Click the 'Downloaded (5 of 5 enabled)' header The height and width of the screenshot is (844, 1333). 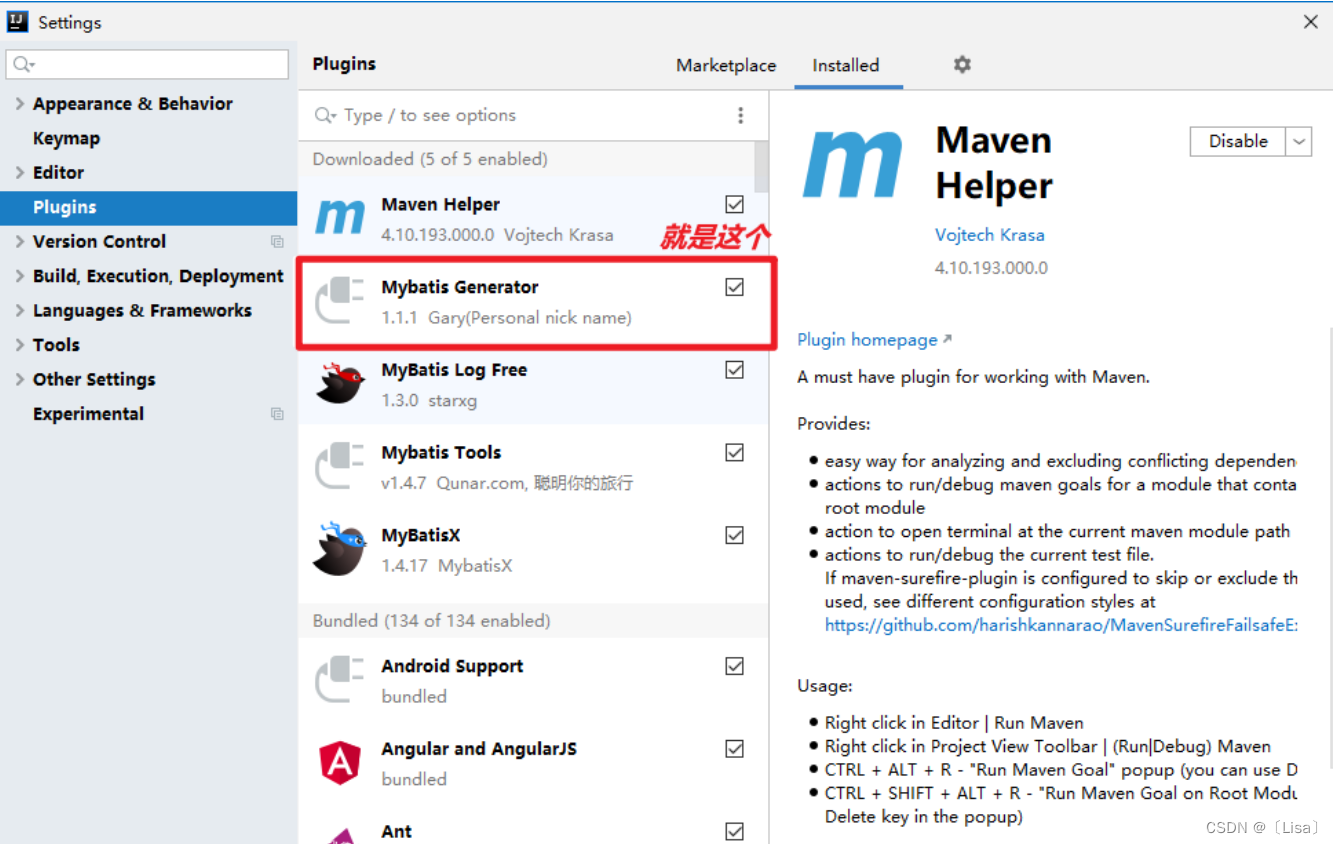coord(430,159)
